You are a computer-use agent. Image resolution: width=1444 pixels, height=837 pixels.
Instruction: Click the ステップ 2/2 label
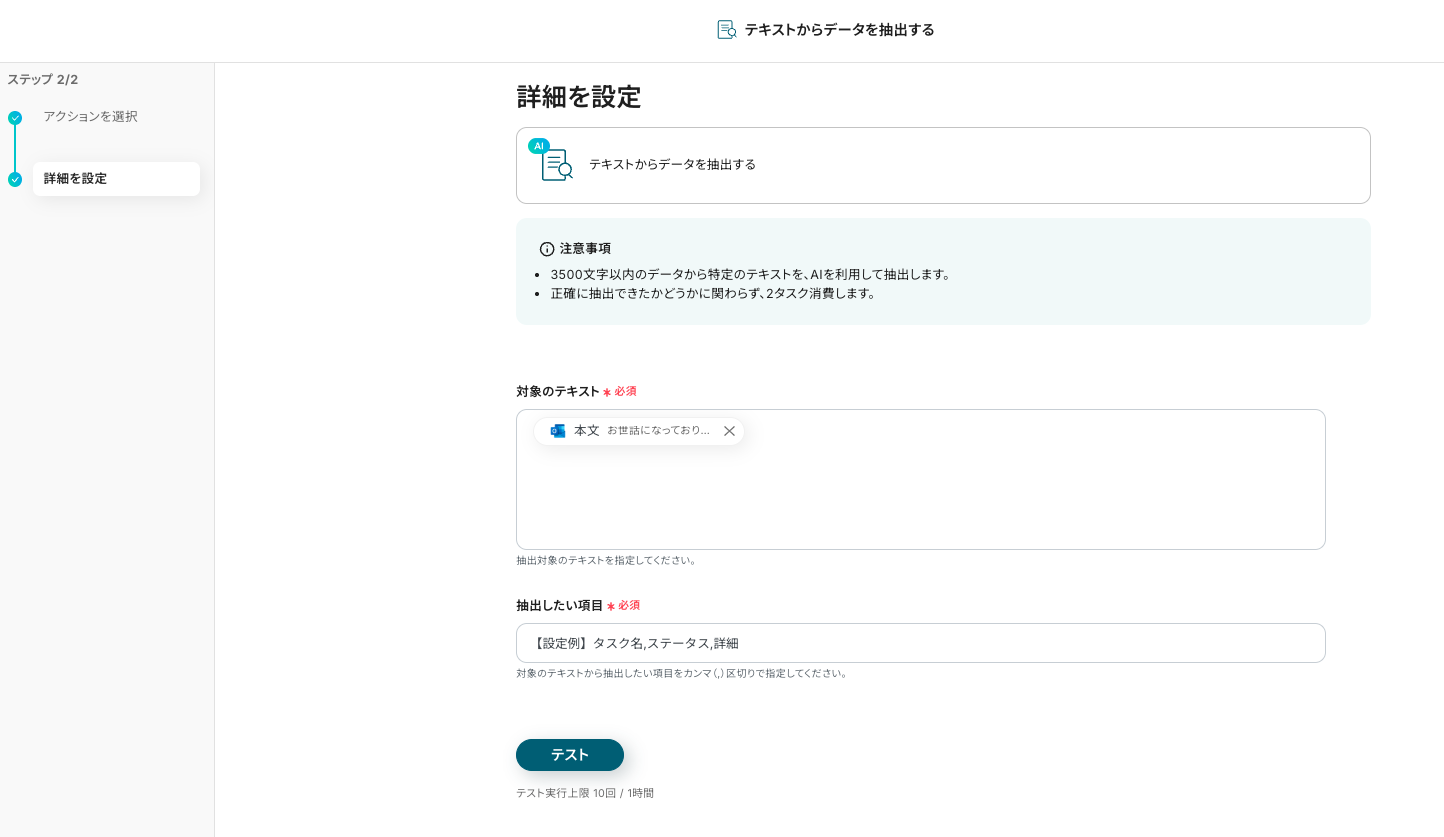(43, 79)
